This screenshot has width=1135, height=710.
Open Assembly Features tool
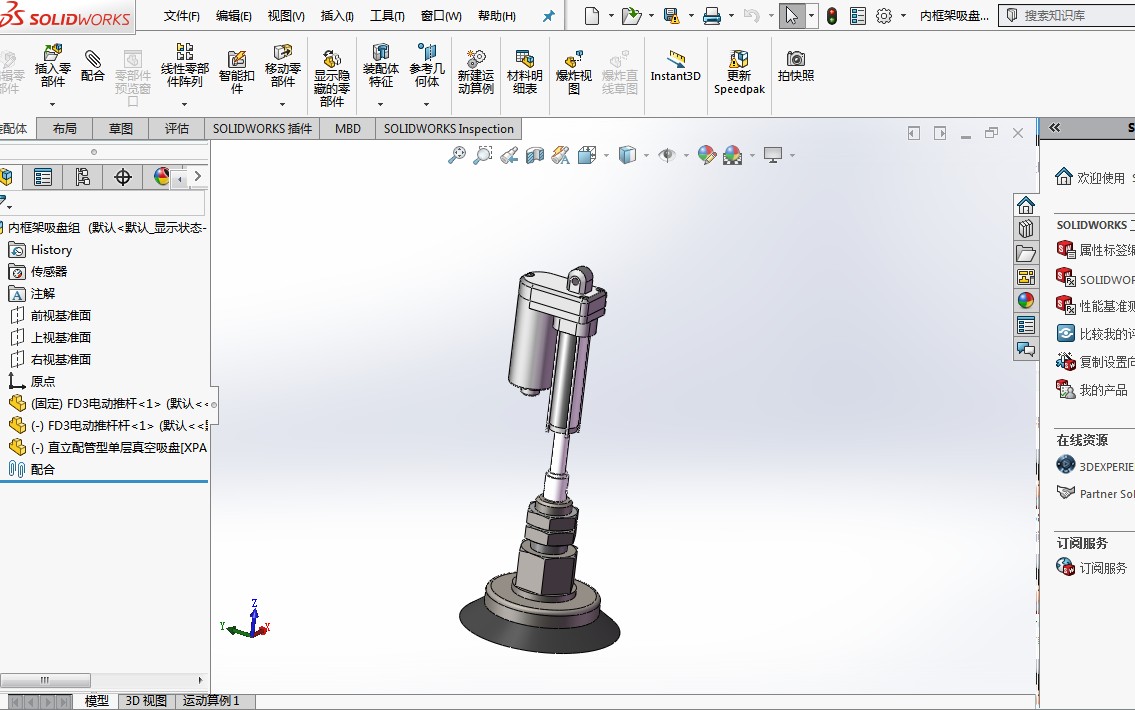[x=381, y=66]
